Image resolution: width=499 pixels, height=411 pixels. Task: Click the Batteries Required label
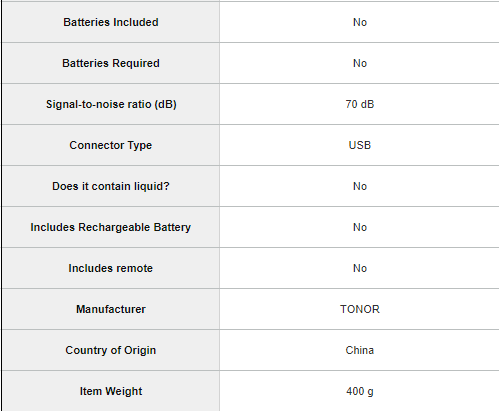[x=111, y=63]
